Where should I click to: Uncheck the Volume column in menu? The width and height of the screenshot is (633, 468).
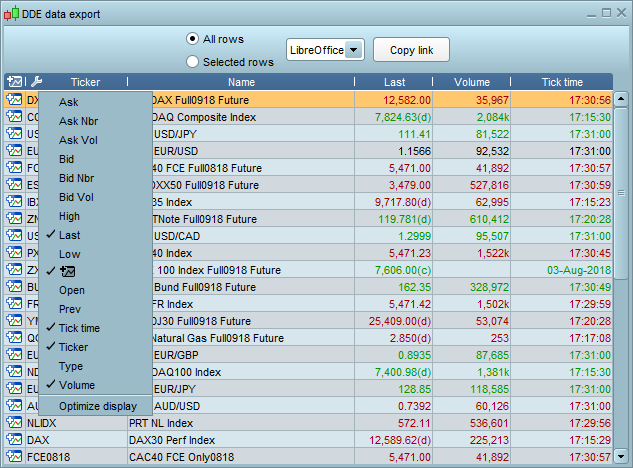click(76, 385)
